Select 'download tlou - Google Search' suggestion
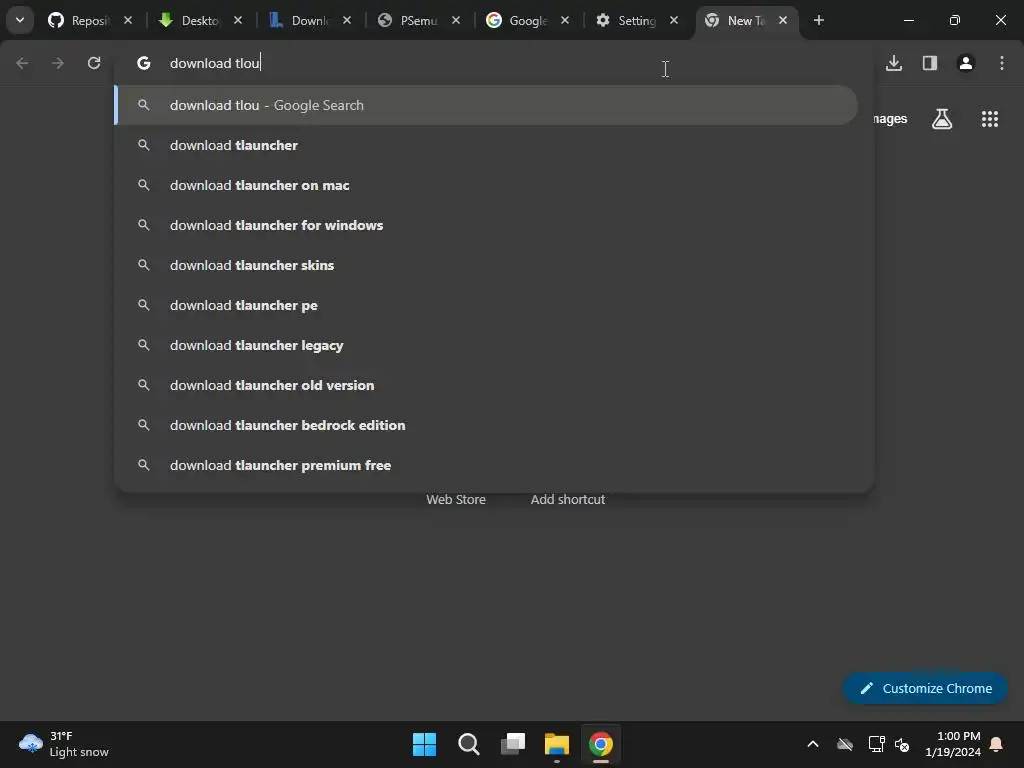Viewport: 1024px width, 768px height. [x=486, y=105]
